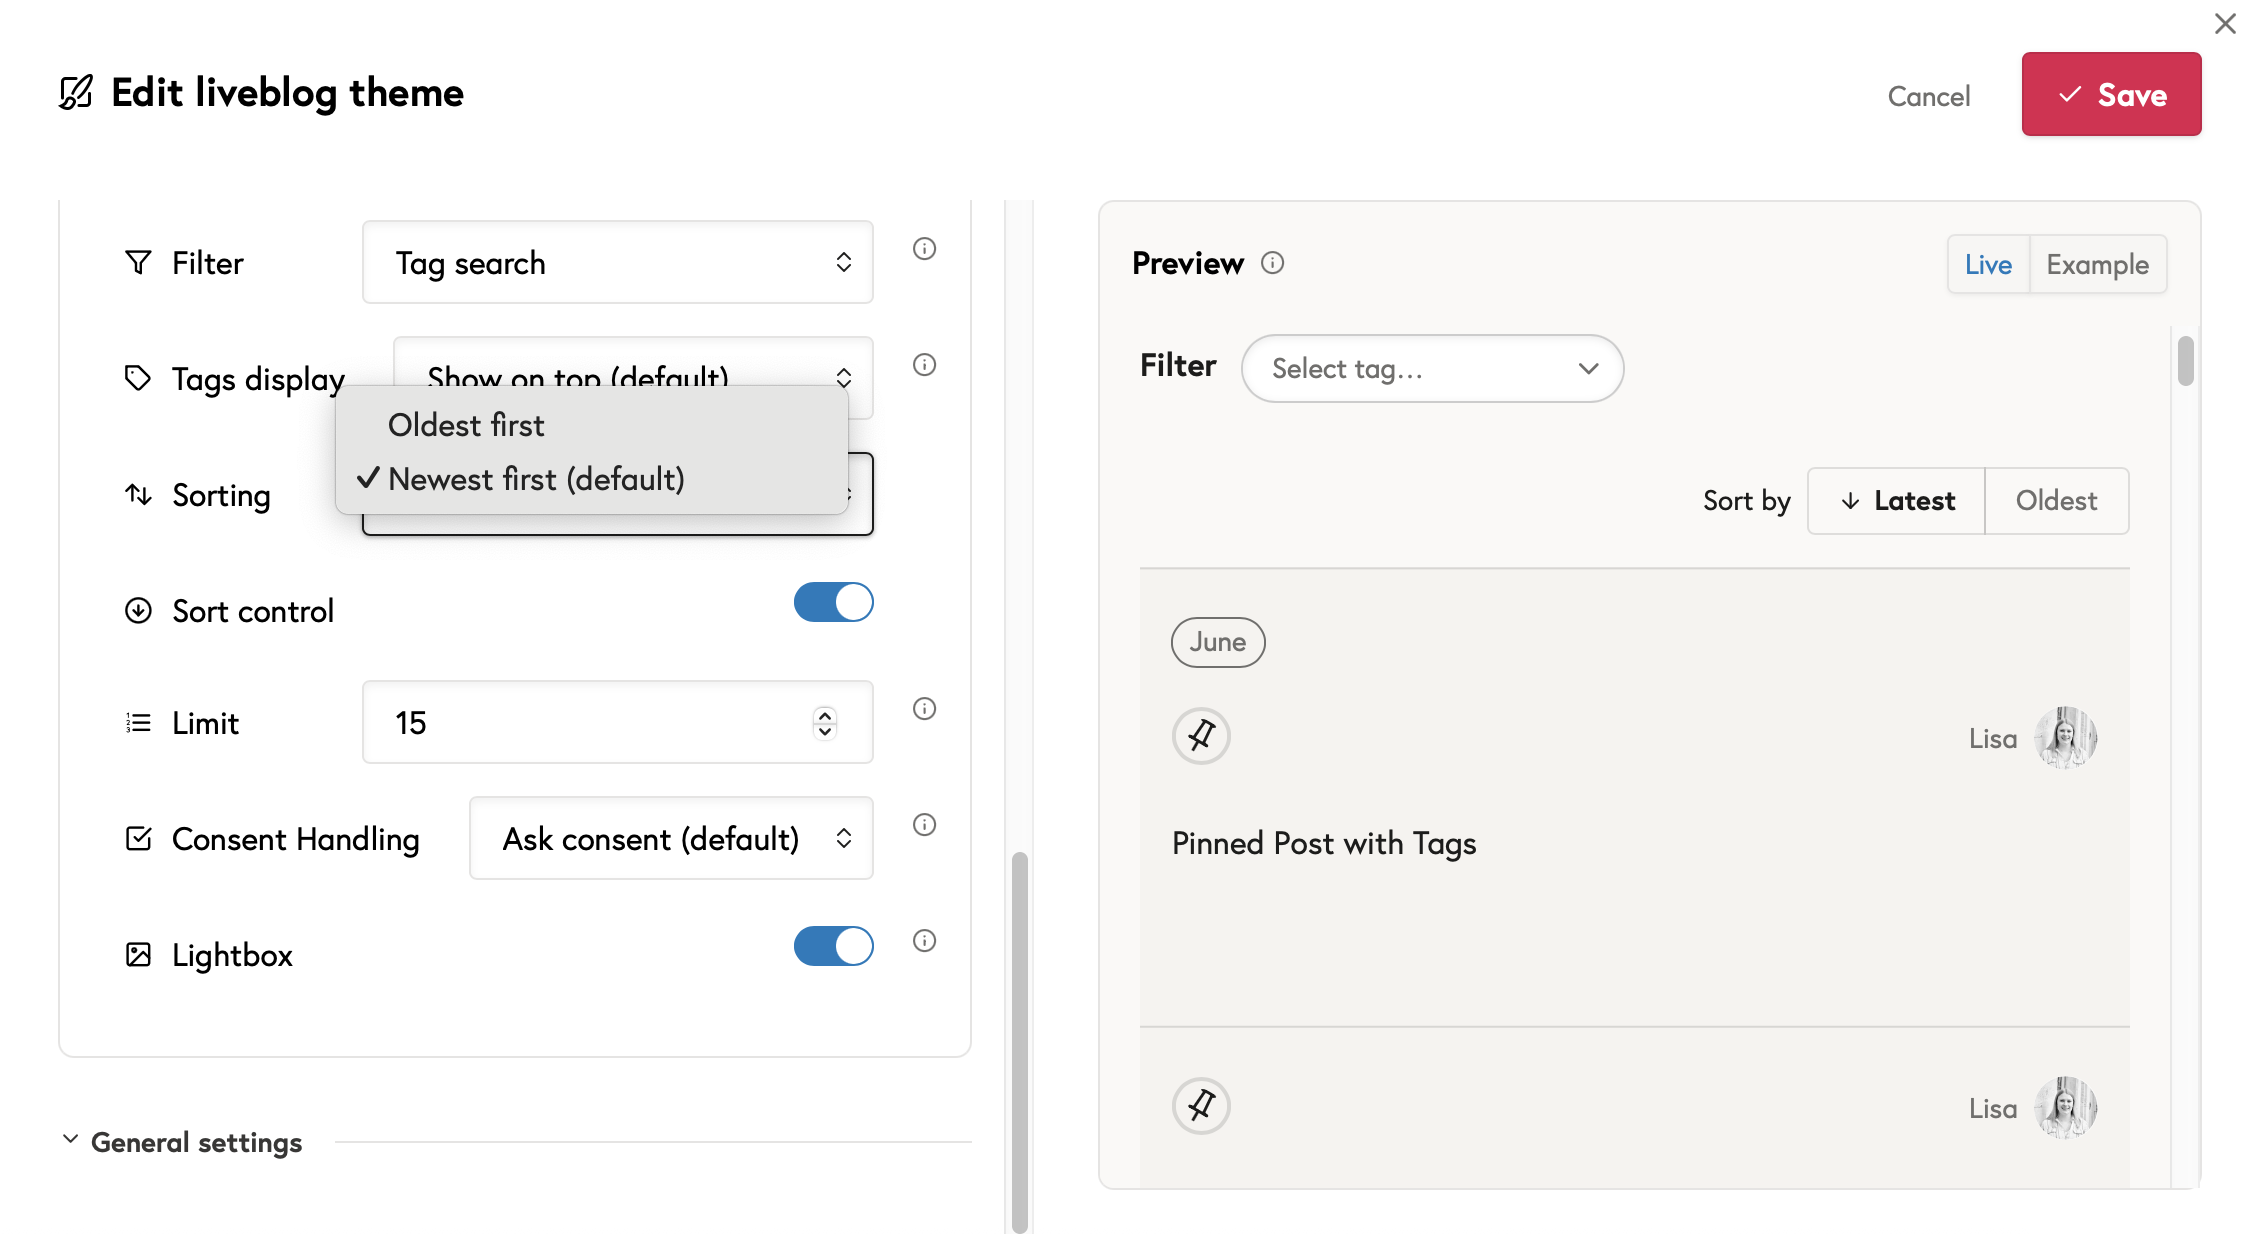The width and height of the screenshot is (2262, 1234).
Task: Click the Save button
Action: 2111,95
